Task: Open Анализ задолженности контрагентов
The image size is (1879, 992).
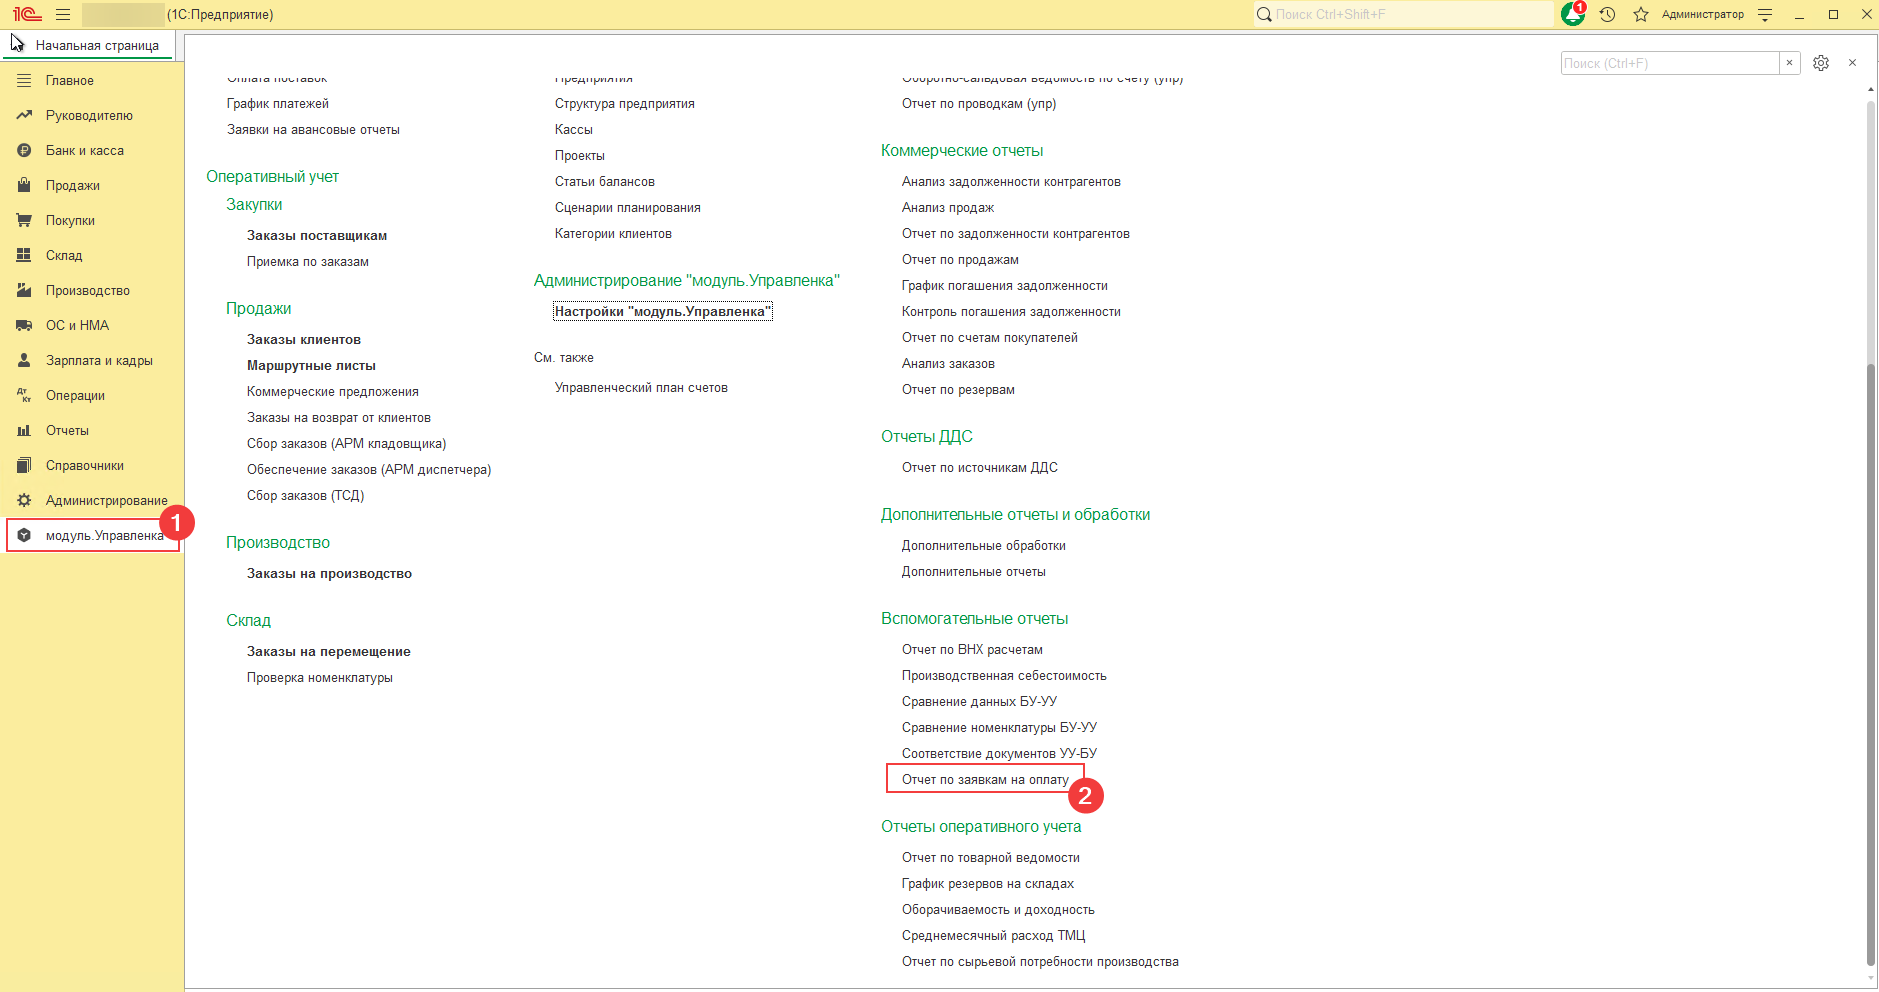Action: (1011, 182)
